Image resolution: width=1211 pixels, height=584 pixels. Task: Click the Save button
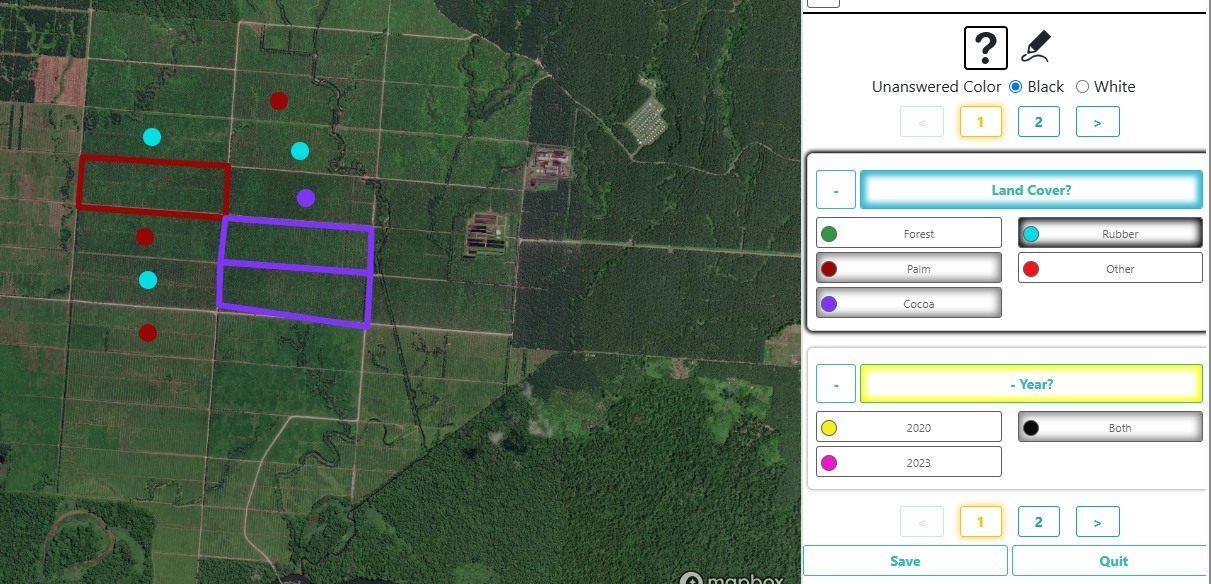tap(905, 561)
